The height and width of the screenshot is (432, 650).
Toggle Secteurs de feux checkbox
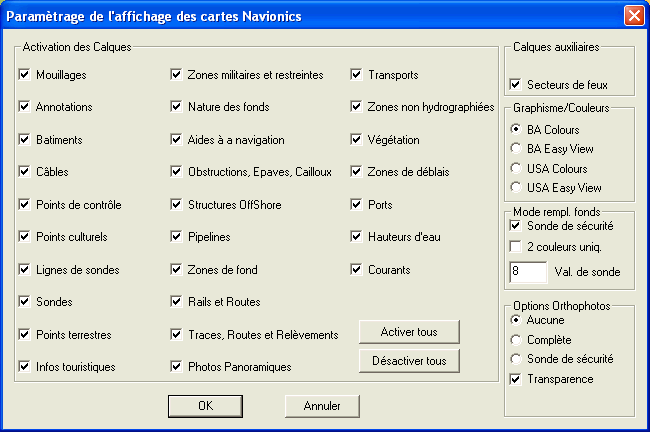pyautogui.click(x=515, y=85)
